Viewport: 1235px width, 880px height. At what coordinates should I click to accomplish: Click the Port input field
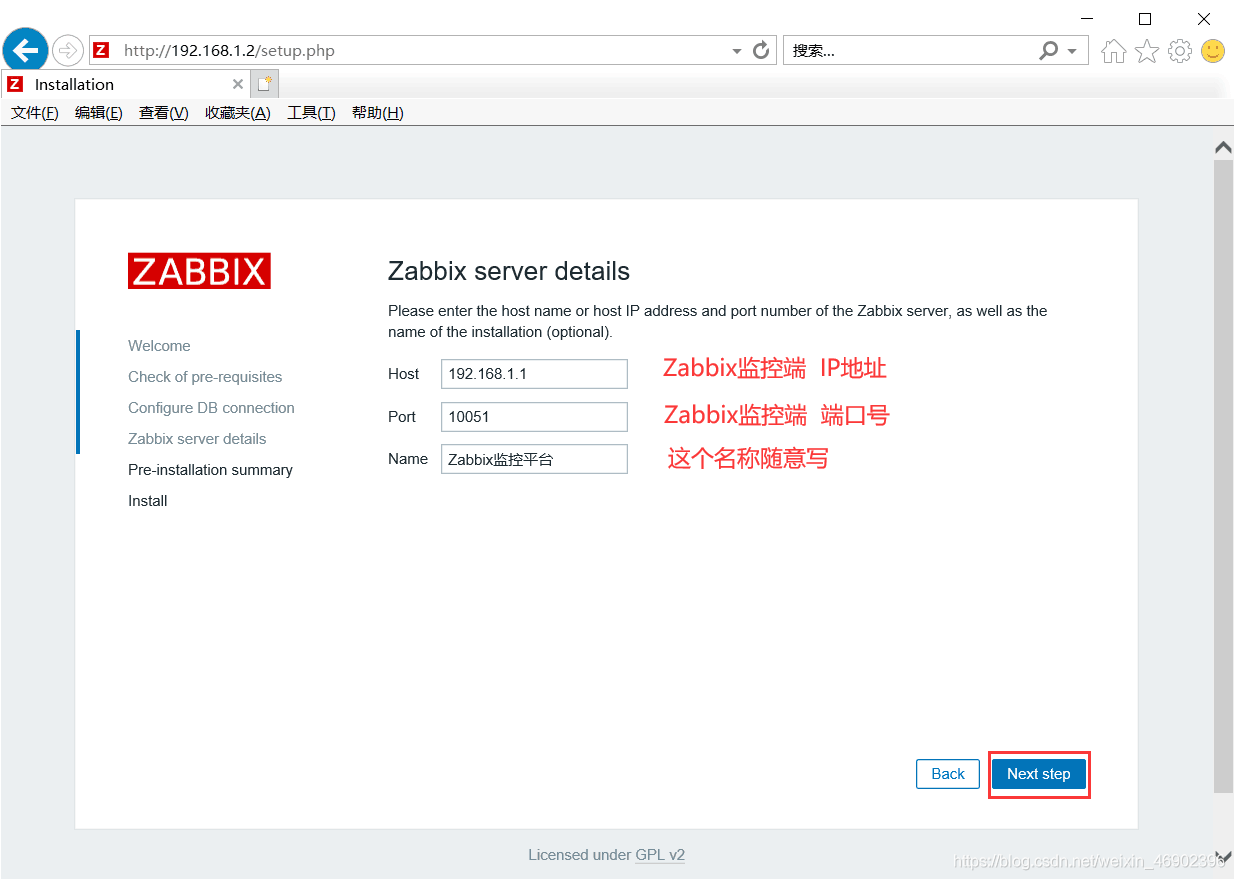point(534,417)
